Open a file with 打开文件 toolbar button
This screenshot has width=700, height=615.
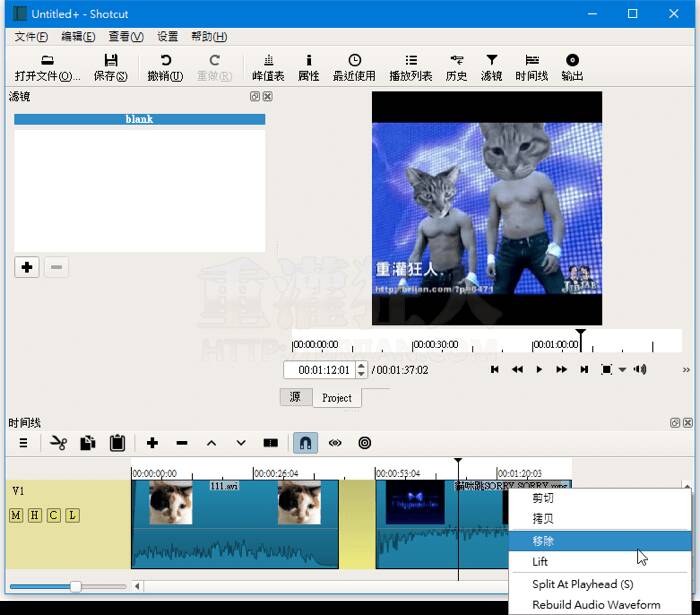tap(47, 67)
